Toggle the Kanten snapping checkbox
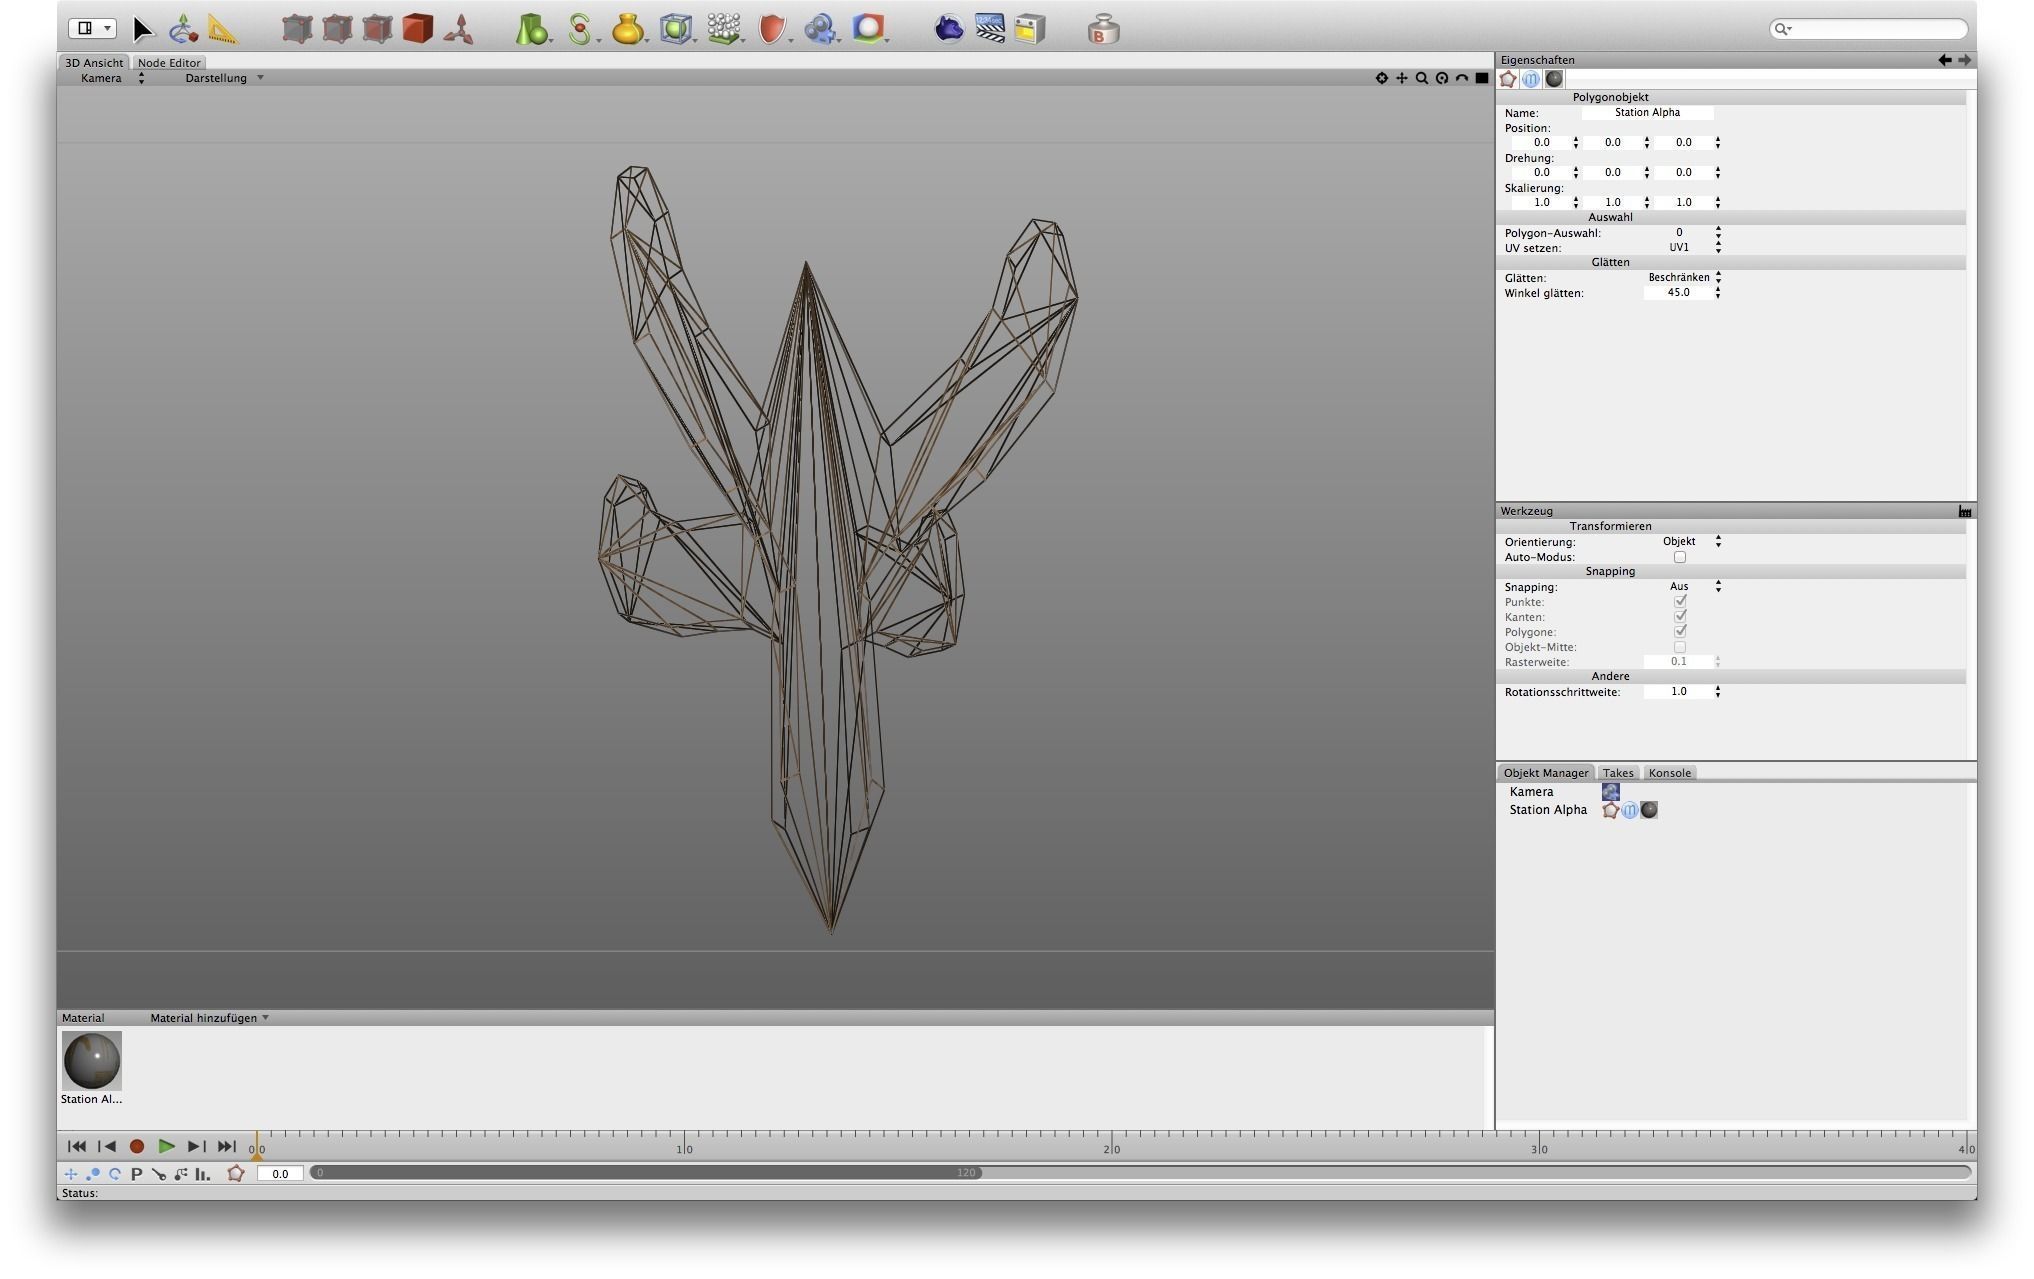 (x=1680, y=617)
